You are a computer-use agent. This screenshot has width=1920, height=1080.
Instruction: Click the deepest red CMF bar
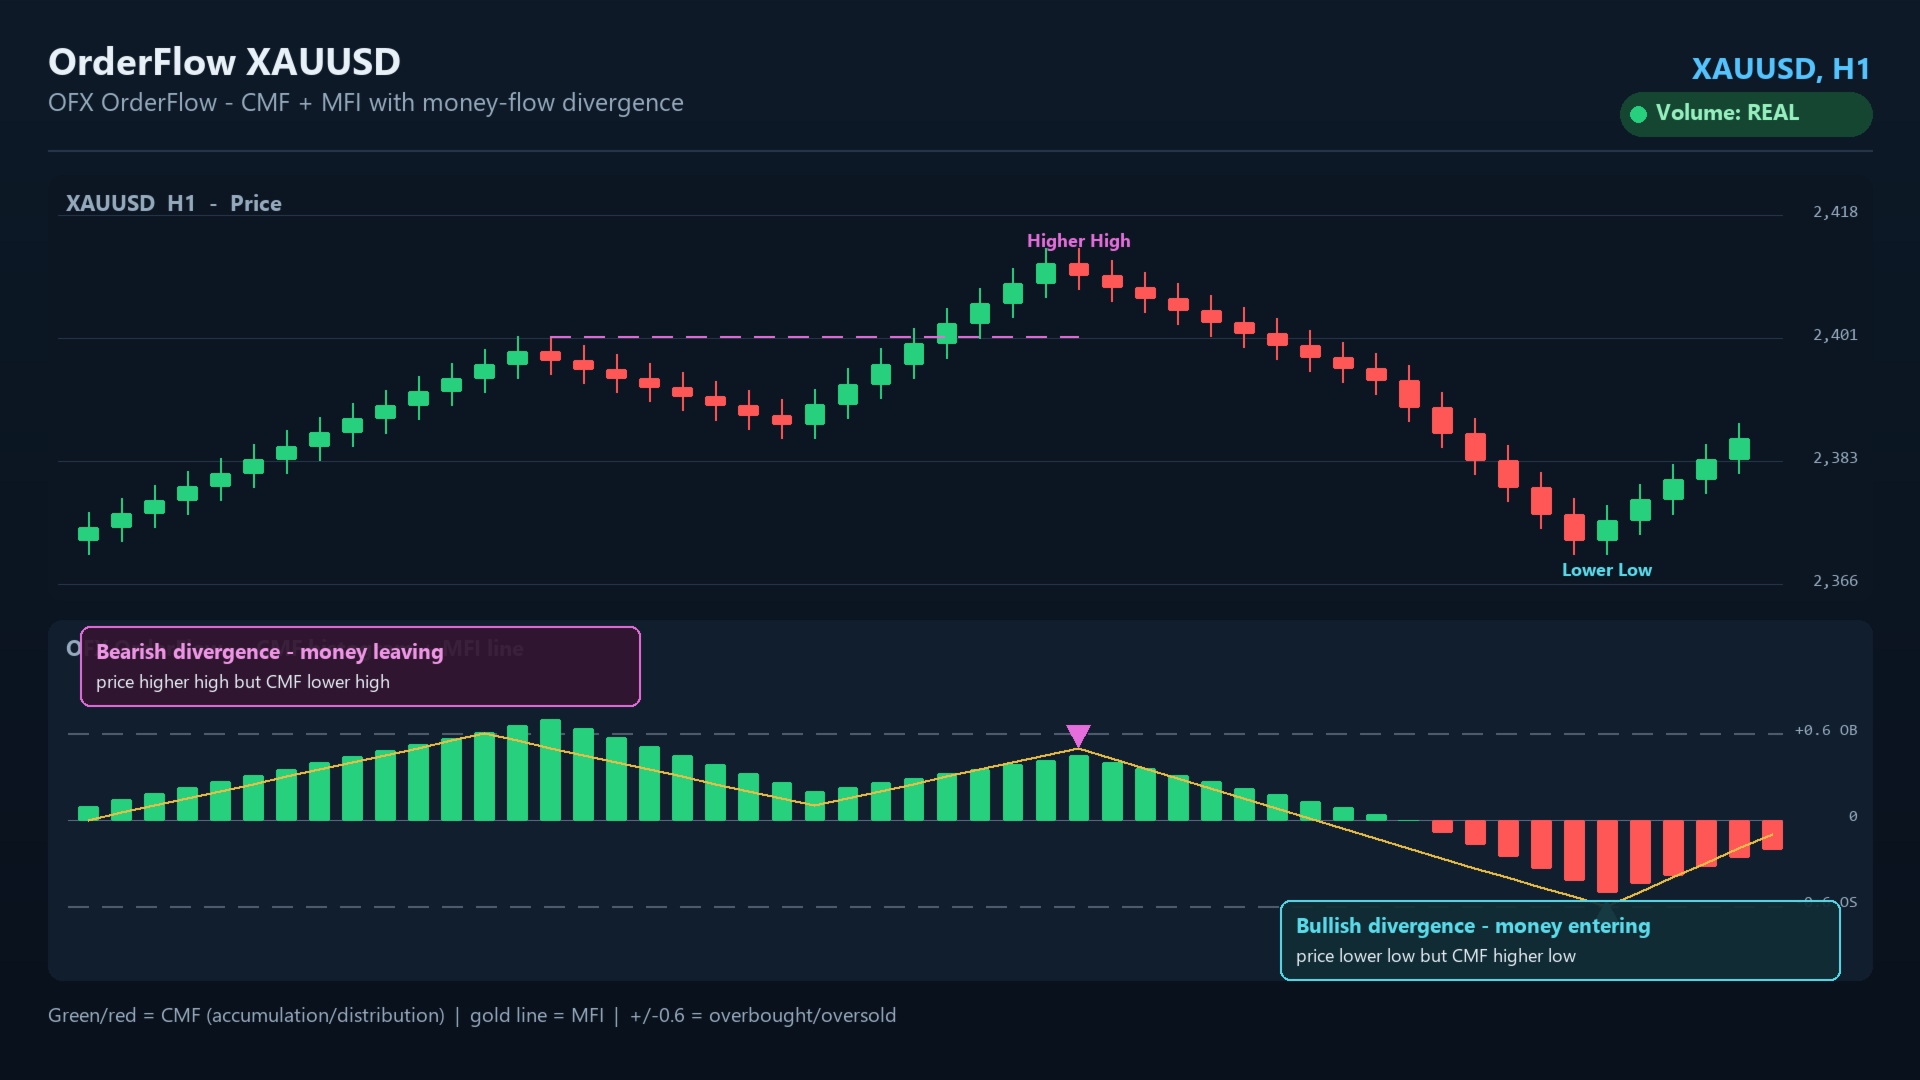[1607, 857]
